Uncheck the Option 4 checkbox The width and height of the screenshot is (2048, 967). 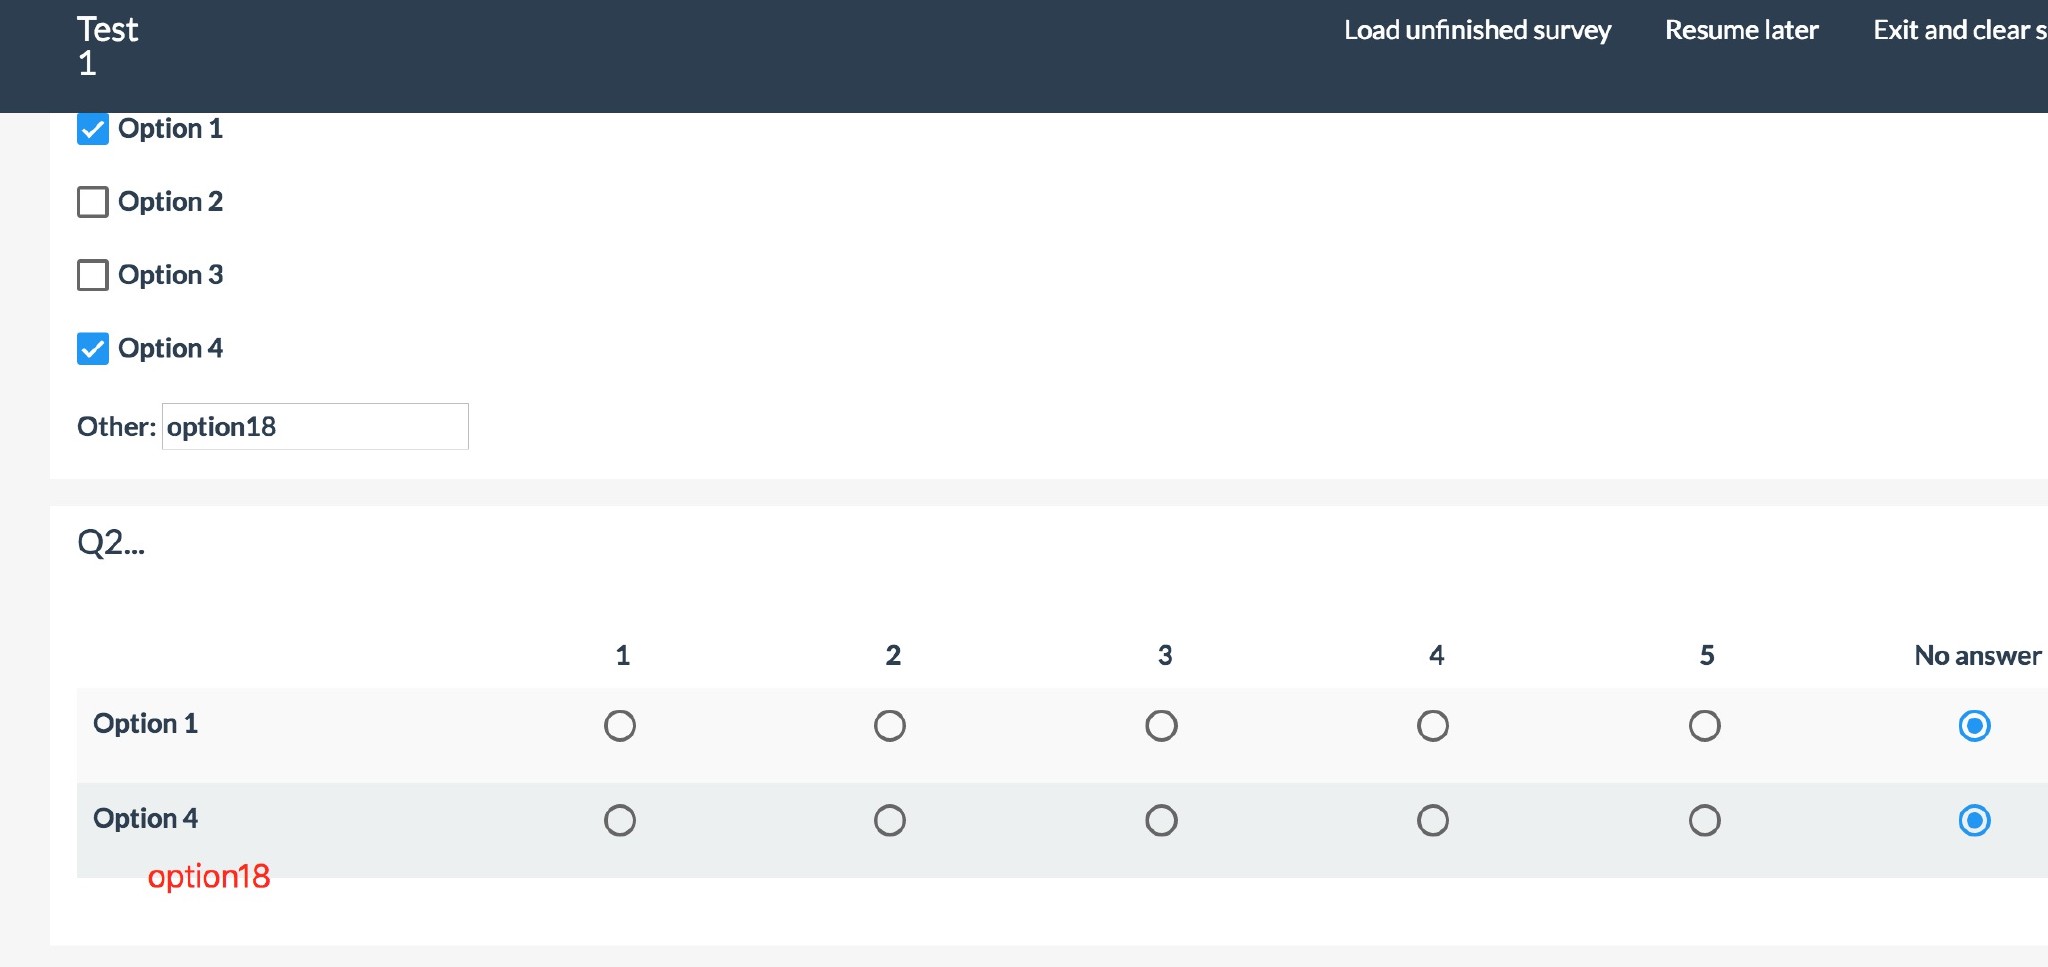[x=93, y=349]
